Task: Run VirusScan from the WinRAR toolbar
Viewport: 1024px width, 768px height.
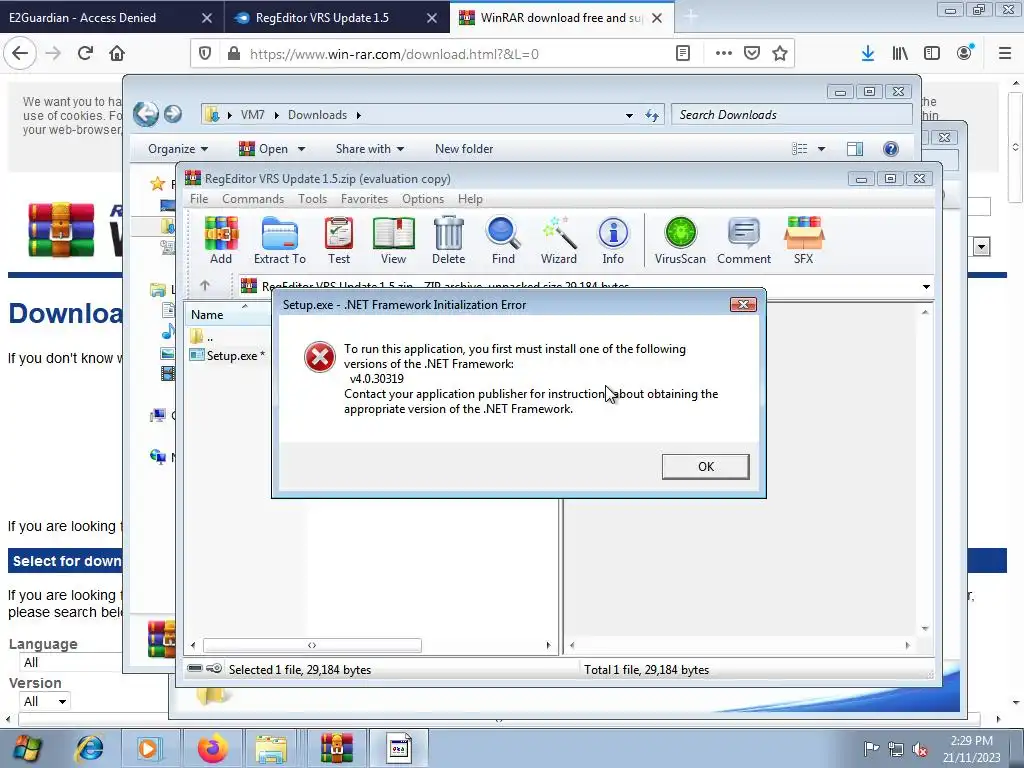Action: tap(680, 240)
